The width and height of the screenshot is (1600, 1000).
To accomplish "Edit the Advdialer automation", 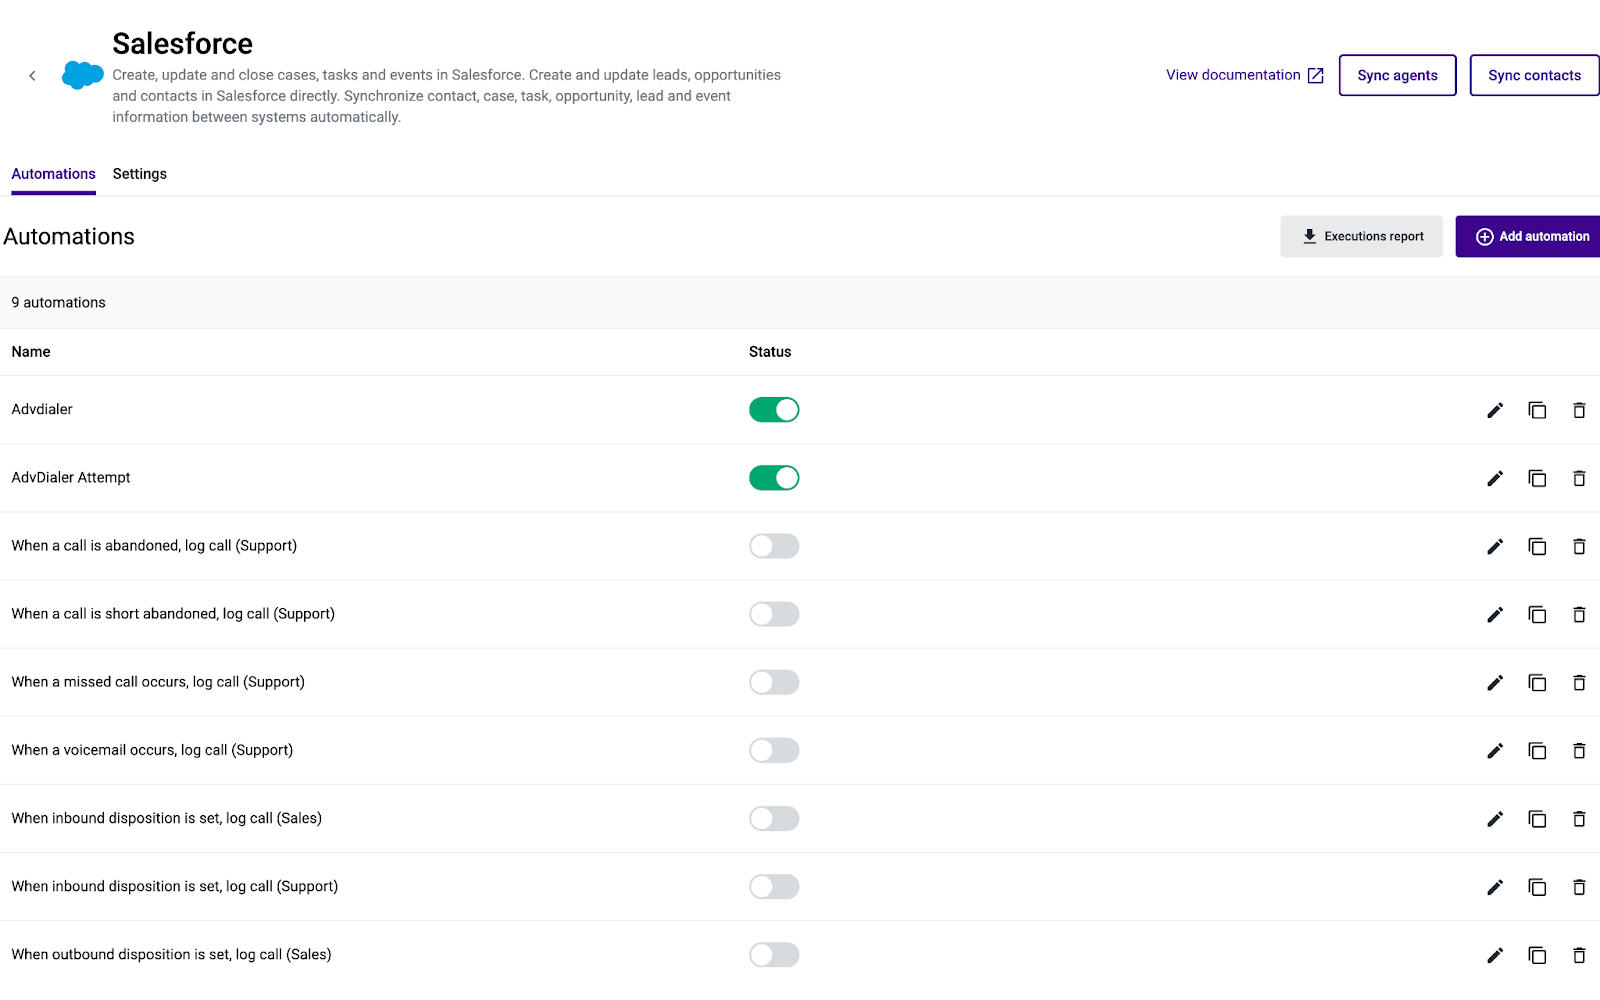I will 1495,410.
